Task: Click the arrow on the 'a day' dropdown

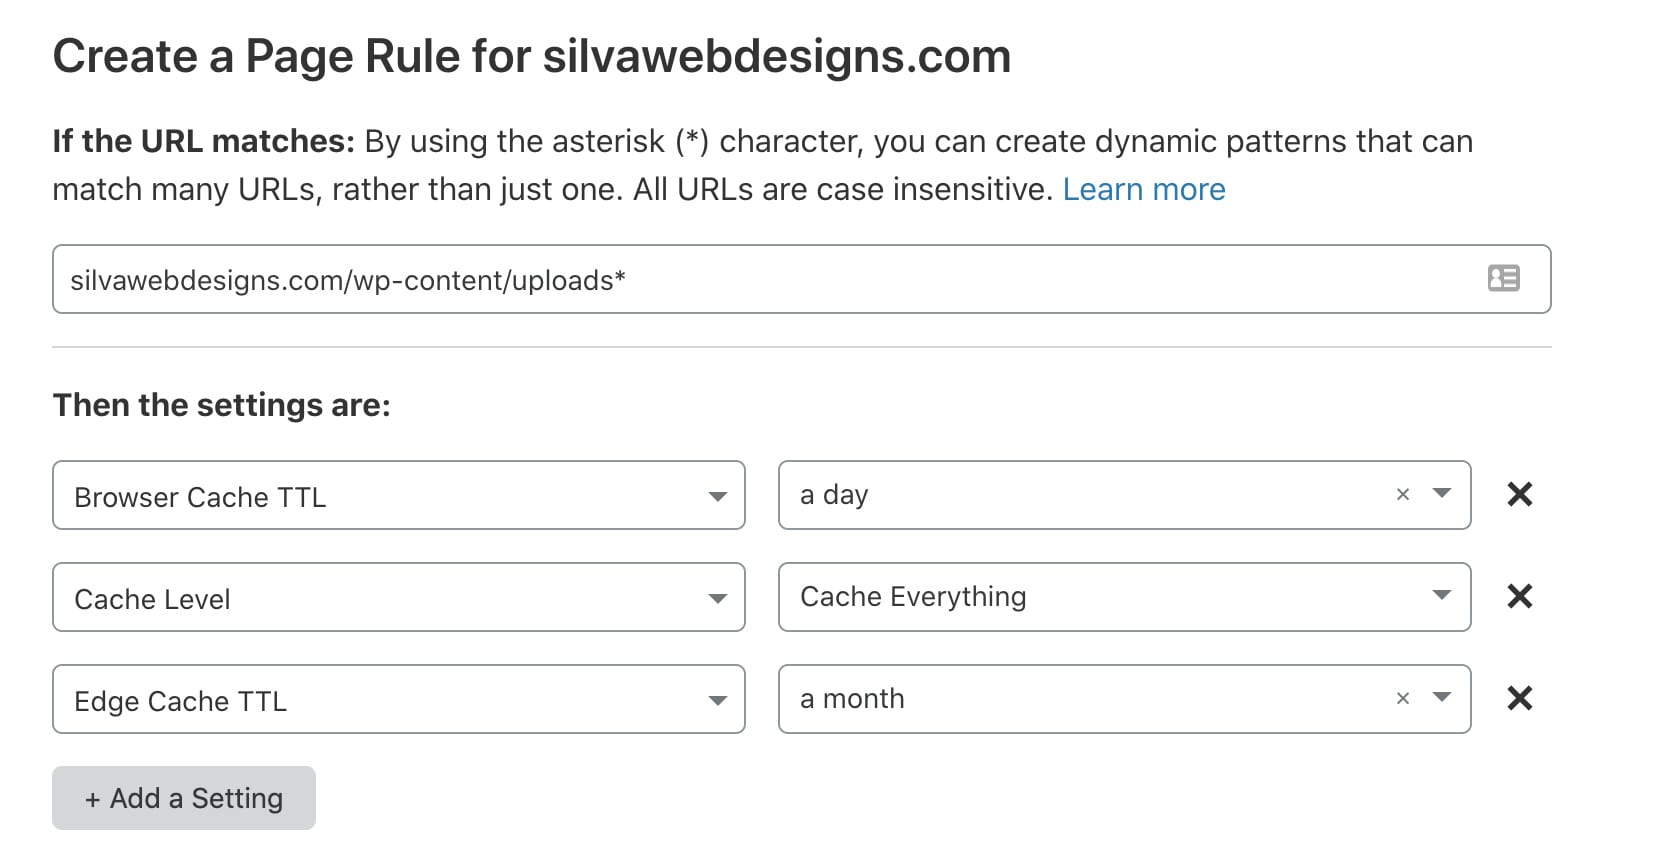Action: [1441, 493]
